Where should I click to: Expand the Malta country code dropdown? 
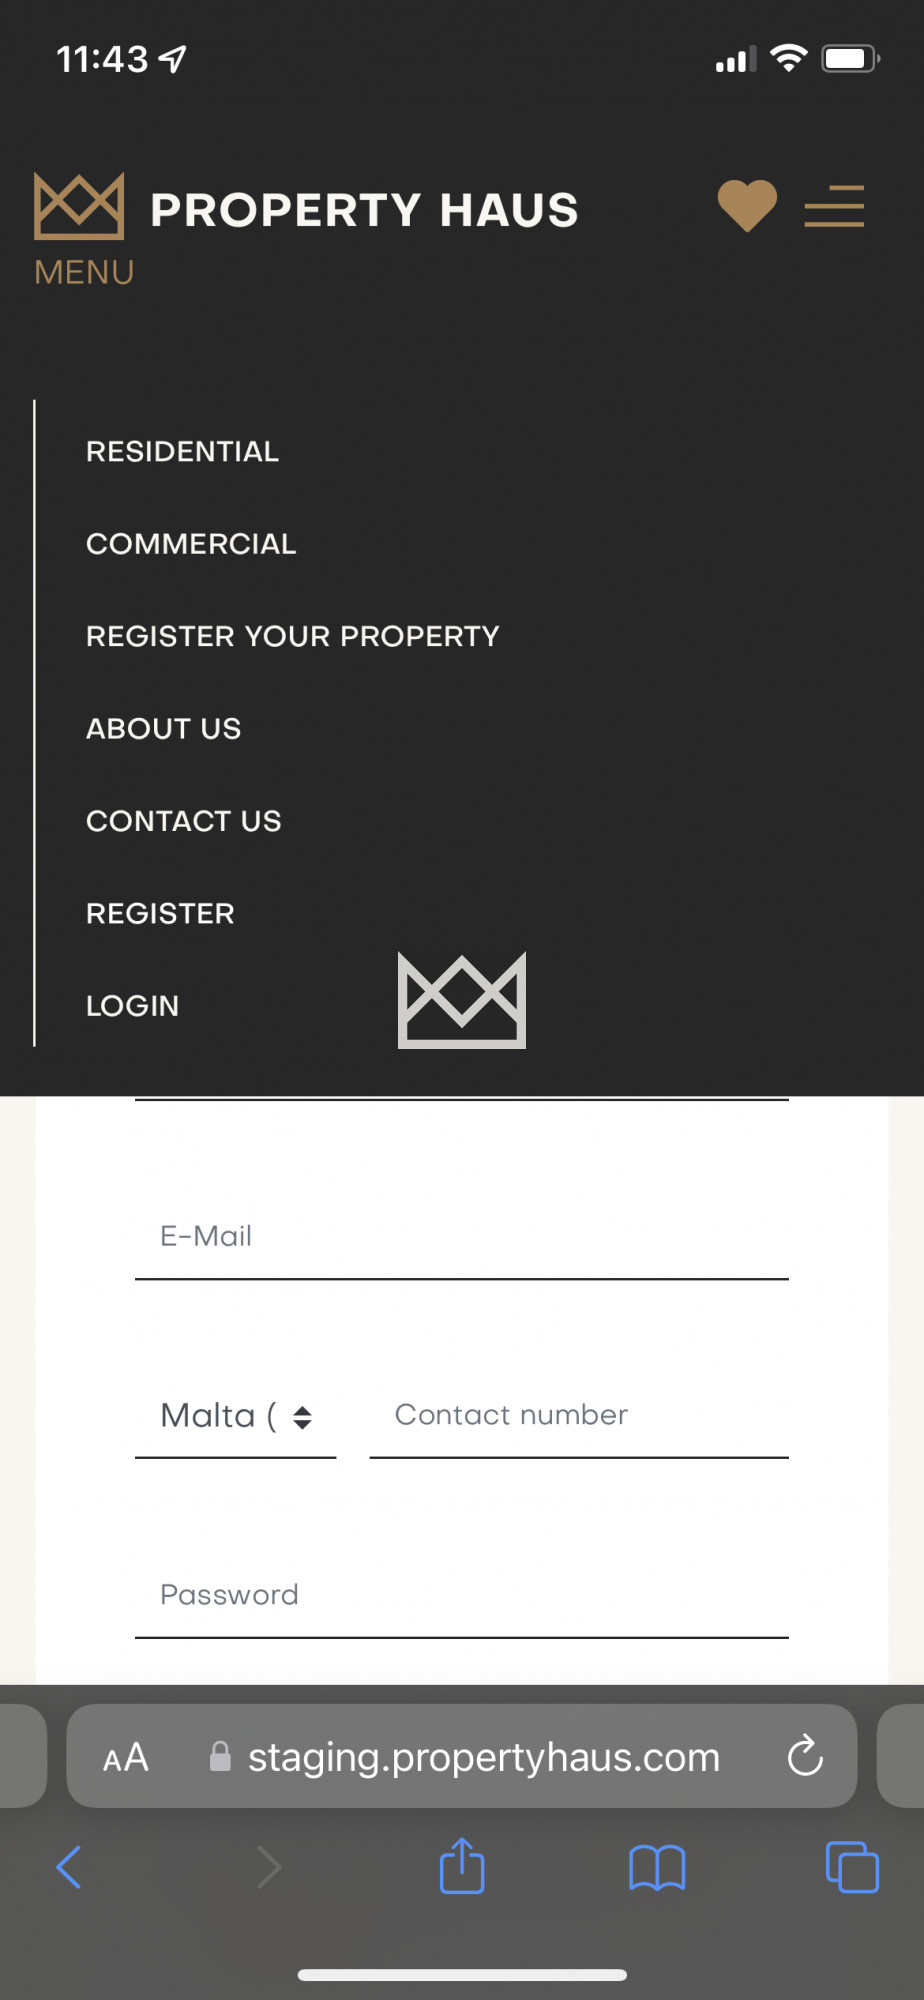[x=236, y=1416]
